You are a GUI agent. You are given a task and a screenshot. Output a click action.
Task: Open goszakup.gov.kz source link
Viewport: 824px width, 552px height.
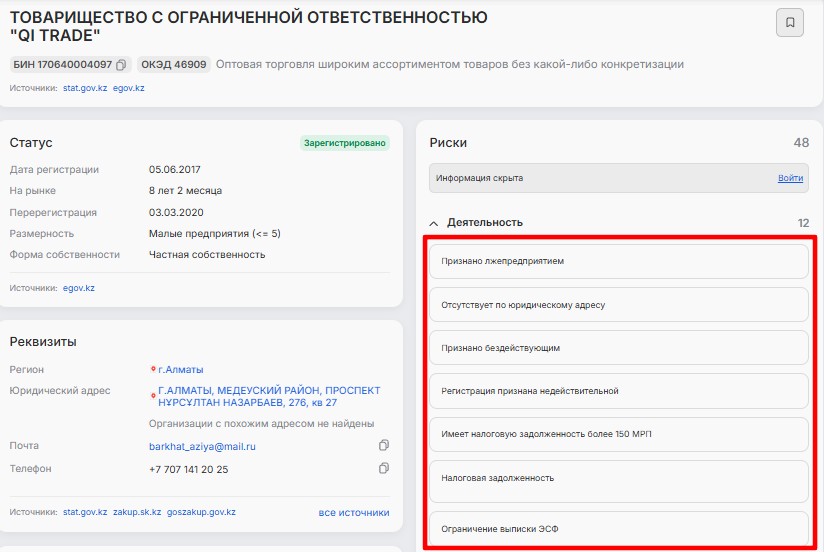click(x=201, y=512)
